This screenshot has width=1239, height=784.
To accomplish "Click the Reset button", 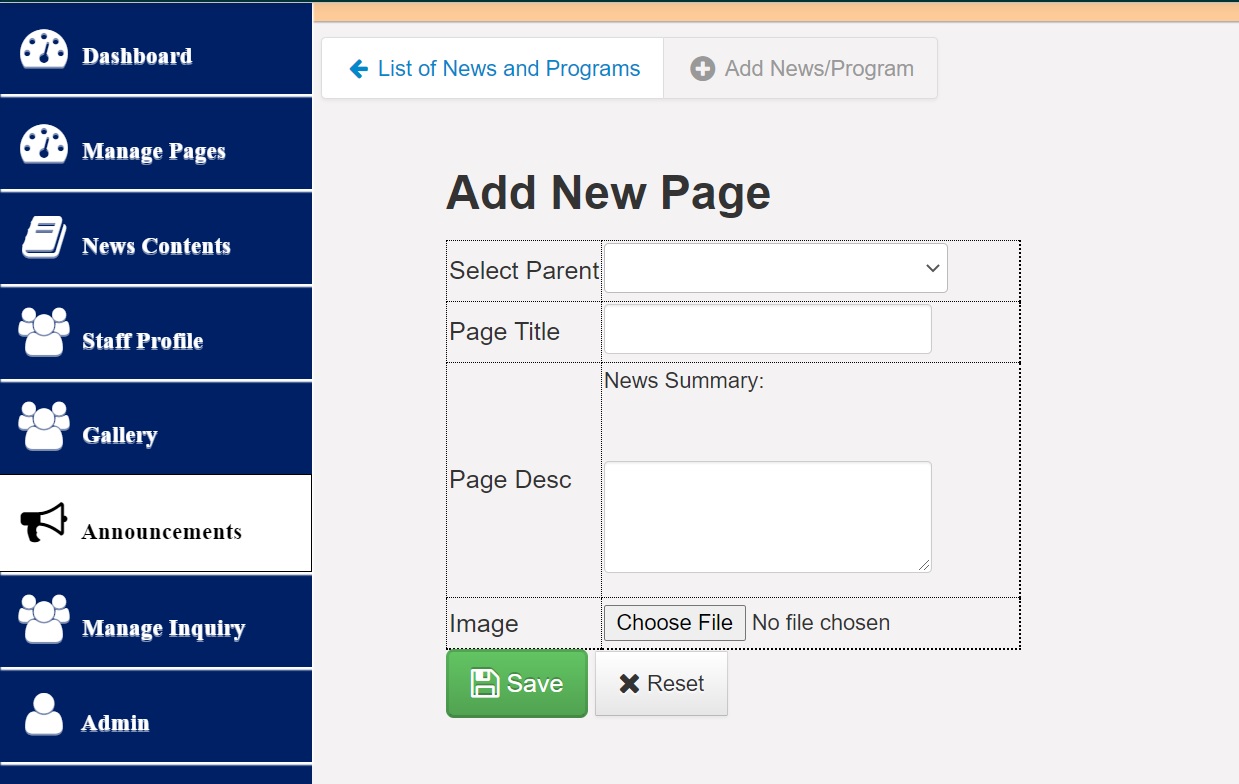I will [661, 683].
